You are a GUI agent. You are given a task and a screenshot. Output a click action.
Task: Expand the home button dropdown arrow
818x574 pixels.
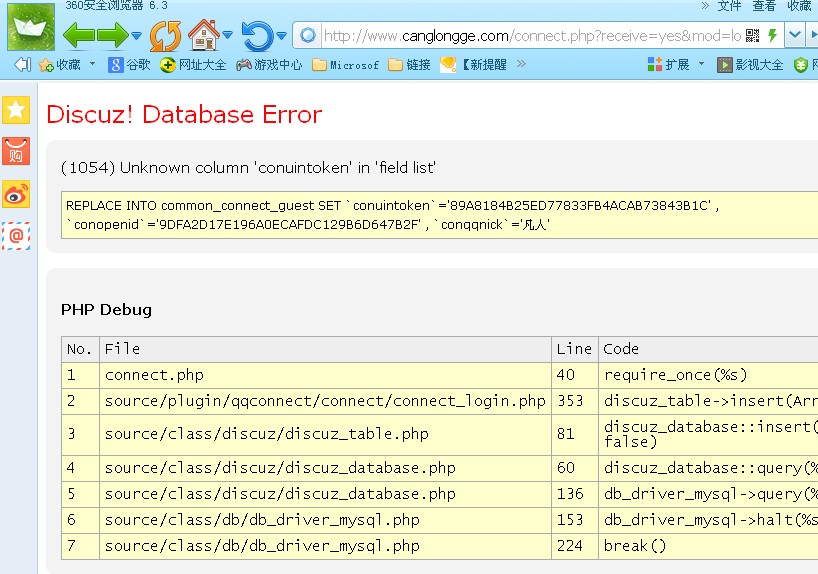point(228,37)
